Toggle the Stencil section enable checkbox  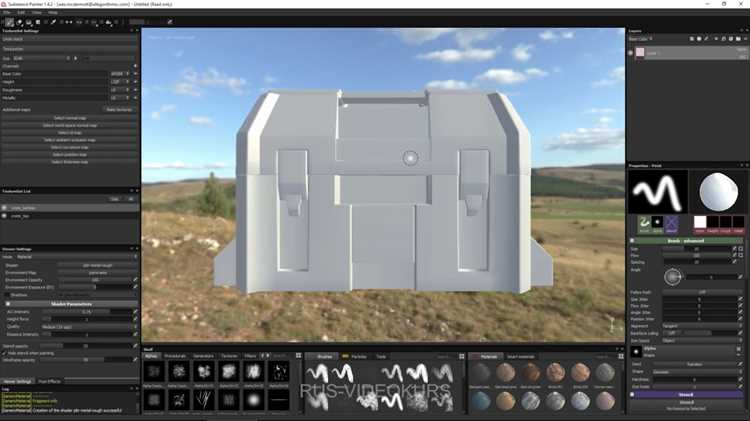coord(632,395)
